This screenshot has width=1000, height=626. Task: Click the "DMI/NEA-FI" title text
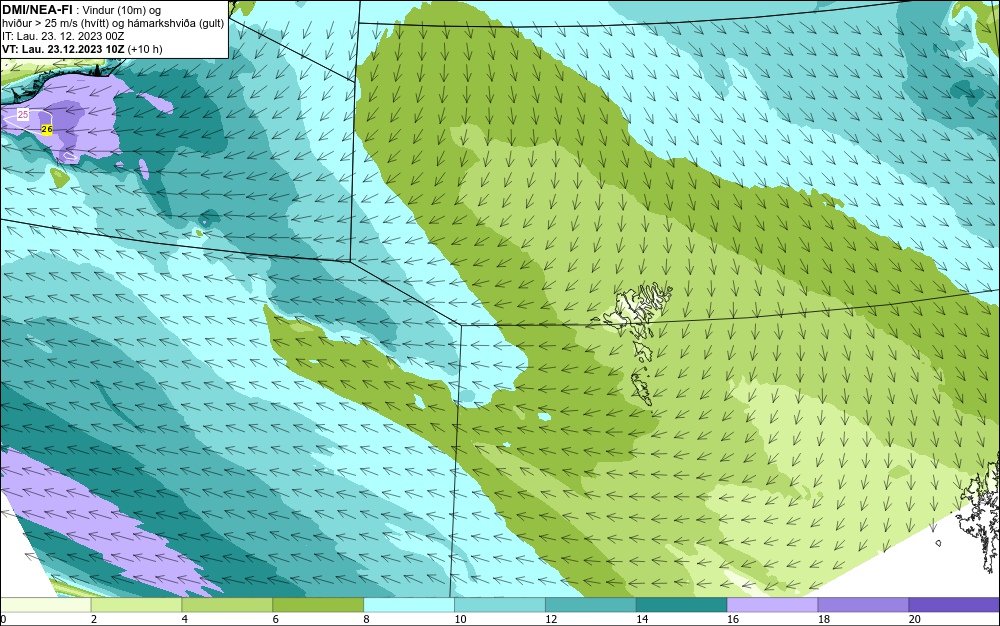pyautogui.click(x=37, y=10)
